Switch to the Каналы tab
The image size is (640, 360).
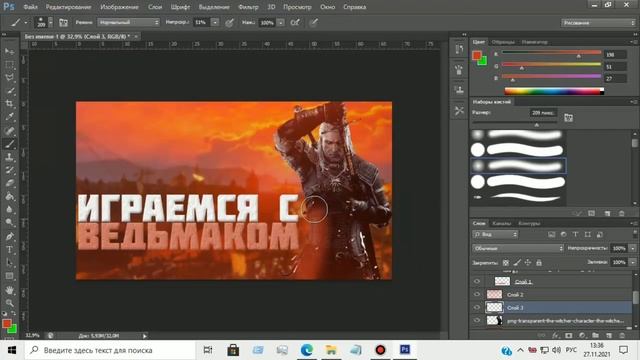tap(501, 223)
